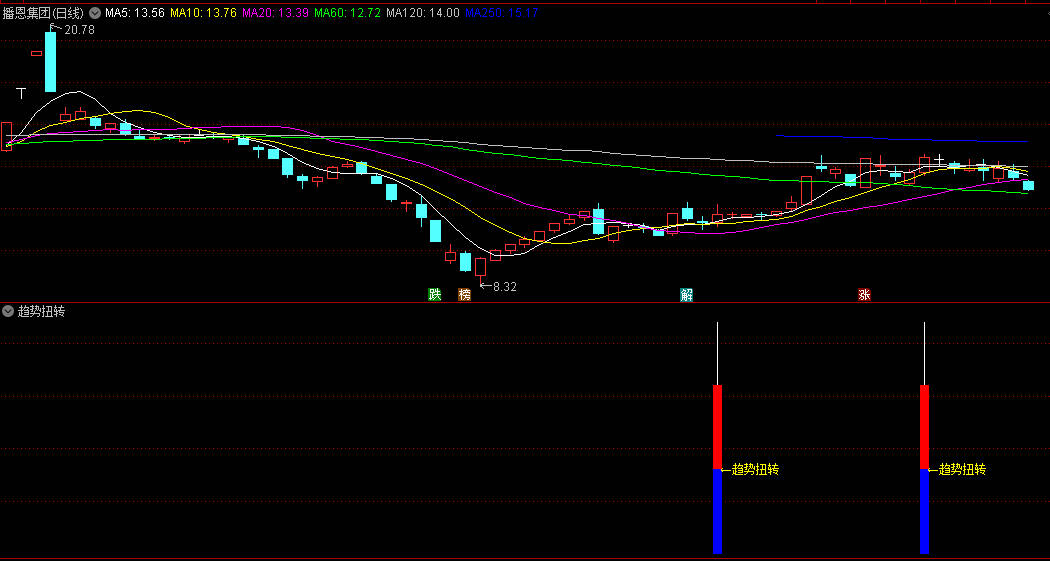Expand the 趋势扭转 indicator panel dropdown arrow
Image resolution: width=1050 pixels, height=561 pixels.
(x=8, y=311)
